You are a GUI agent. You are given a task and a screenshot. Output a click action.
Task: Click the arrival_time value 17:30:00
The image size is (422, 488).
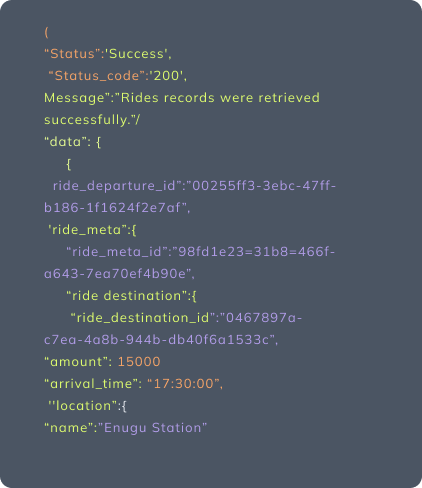pos(183,384)
